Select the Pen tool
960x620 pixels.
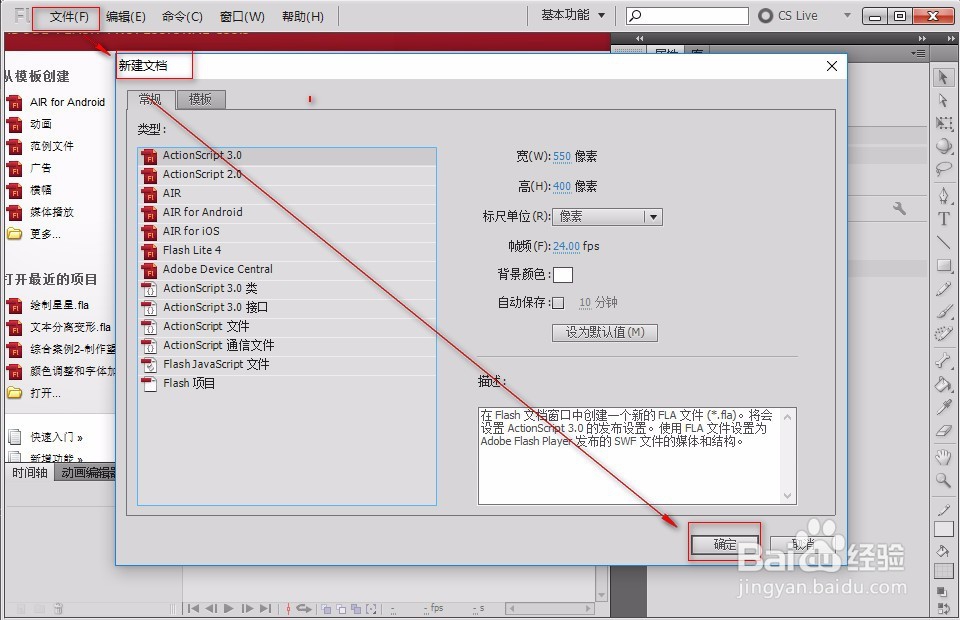[x=943, y=195]
